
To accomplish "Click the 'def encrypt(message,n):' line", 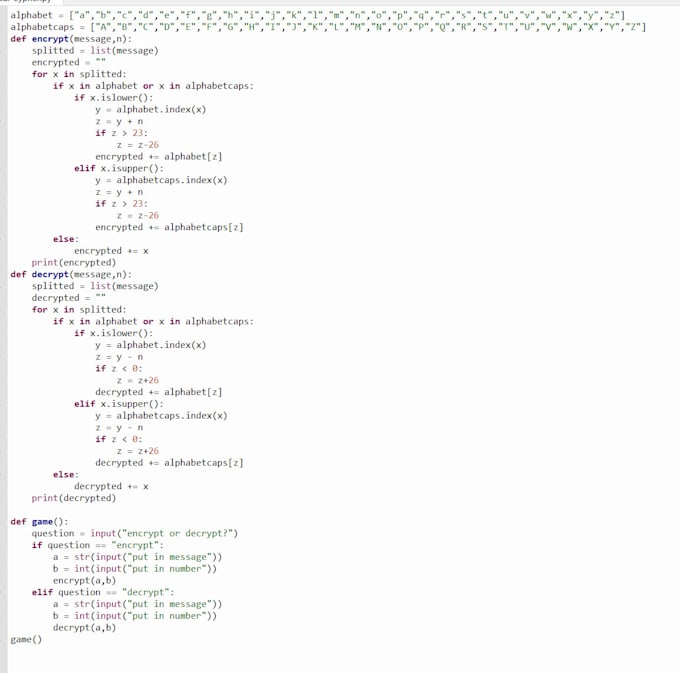I will tap(71, 39).
